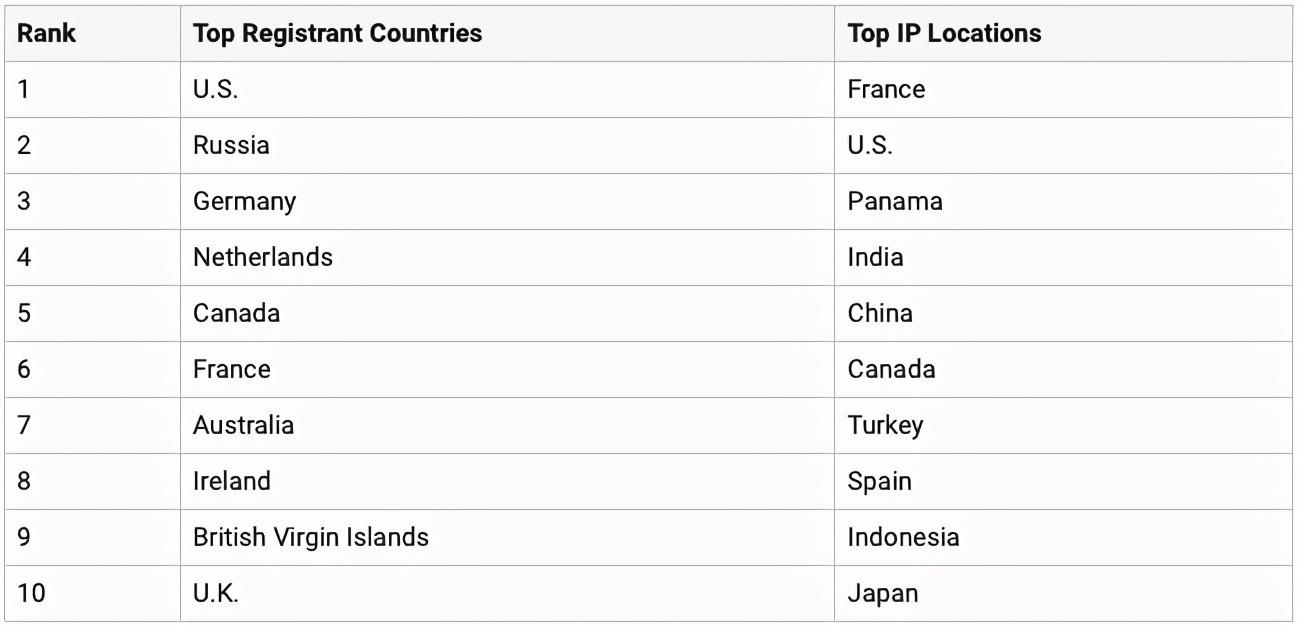Select the British Virgin Islands cell

(x=310, y=537)
